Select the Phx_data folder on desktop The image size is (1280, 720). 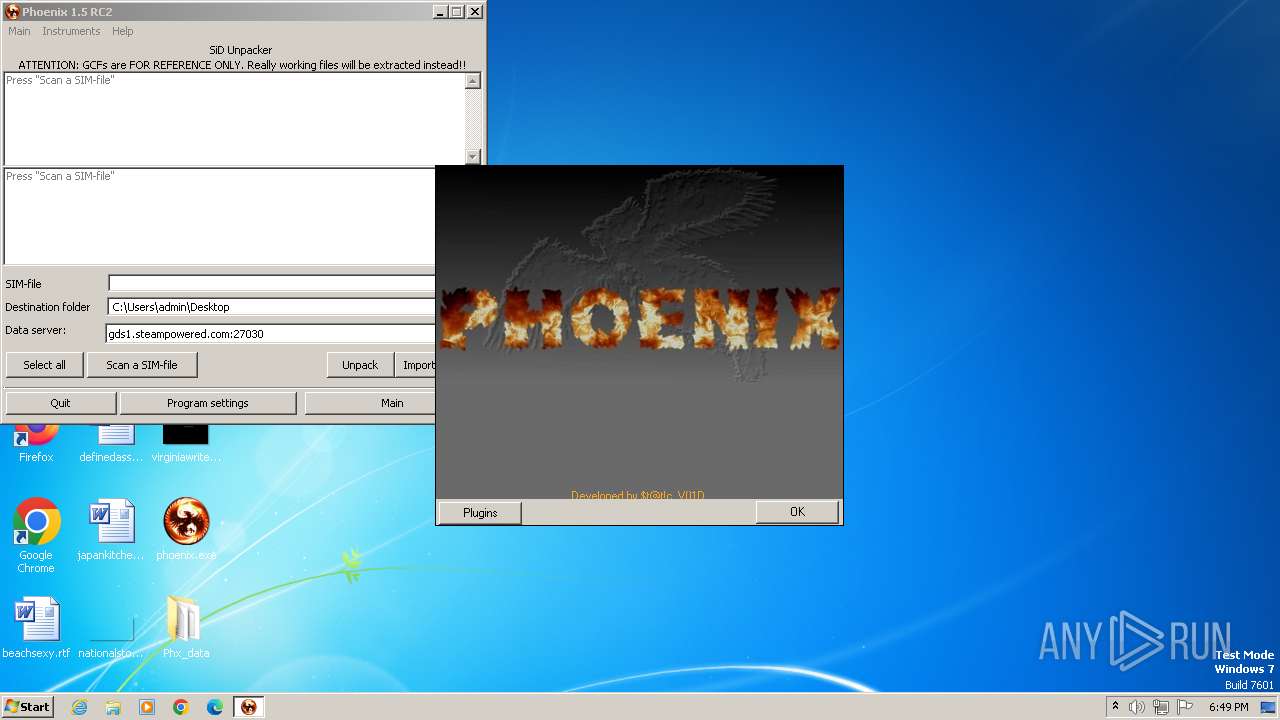186,627
